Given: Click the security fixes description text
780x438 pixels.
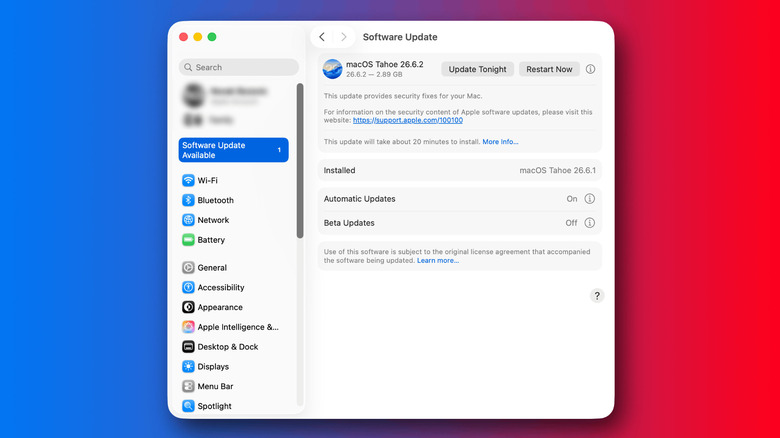Looking at the screenshot, I should pos(403,96).
